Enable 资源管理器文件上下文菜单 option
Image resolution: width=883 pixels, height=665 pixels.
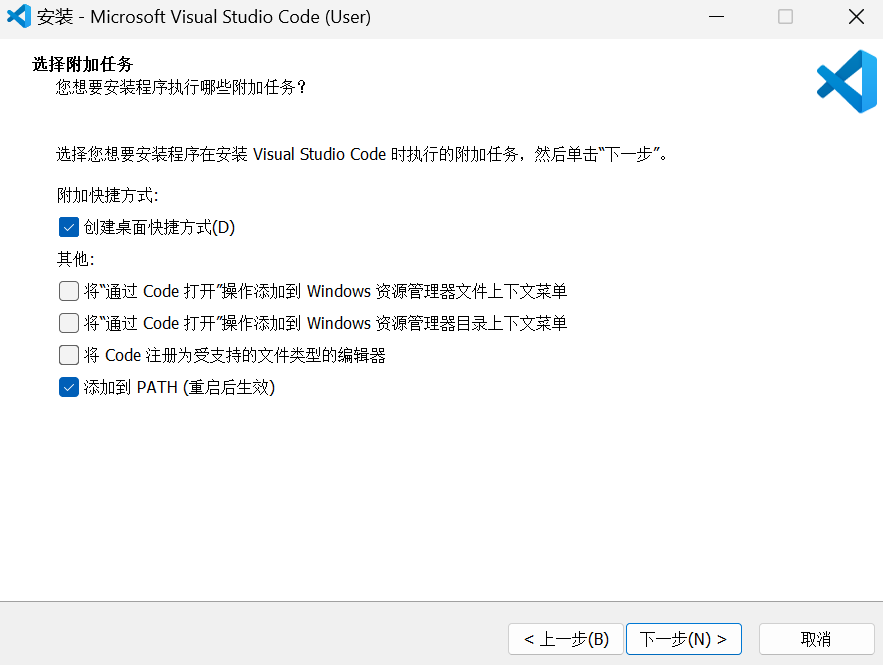pos(69,291)
